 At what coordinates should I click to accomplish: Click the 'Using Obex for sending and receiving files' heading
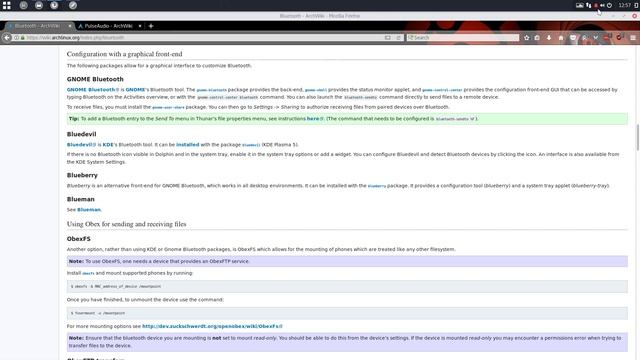(x=127, y=224)
